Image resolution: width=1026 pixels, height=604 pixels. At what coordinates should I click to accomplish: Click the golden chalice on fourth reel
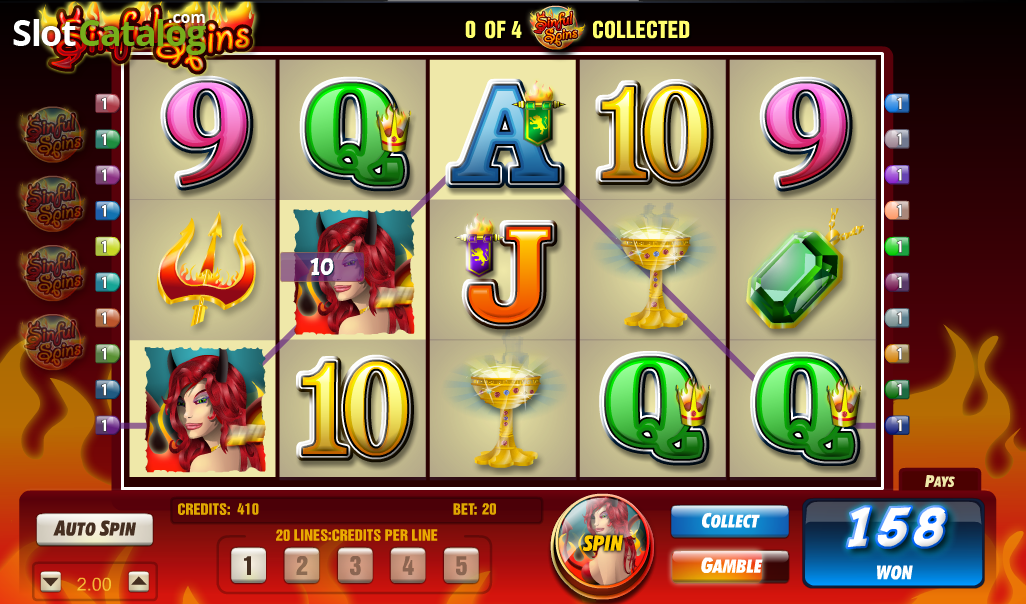click(652, 272)
